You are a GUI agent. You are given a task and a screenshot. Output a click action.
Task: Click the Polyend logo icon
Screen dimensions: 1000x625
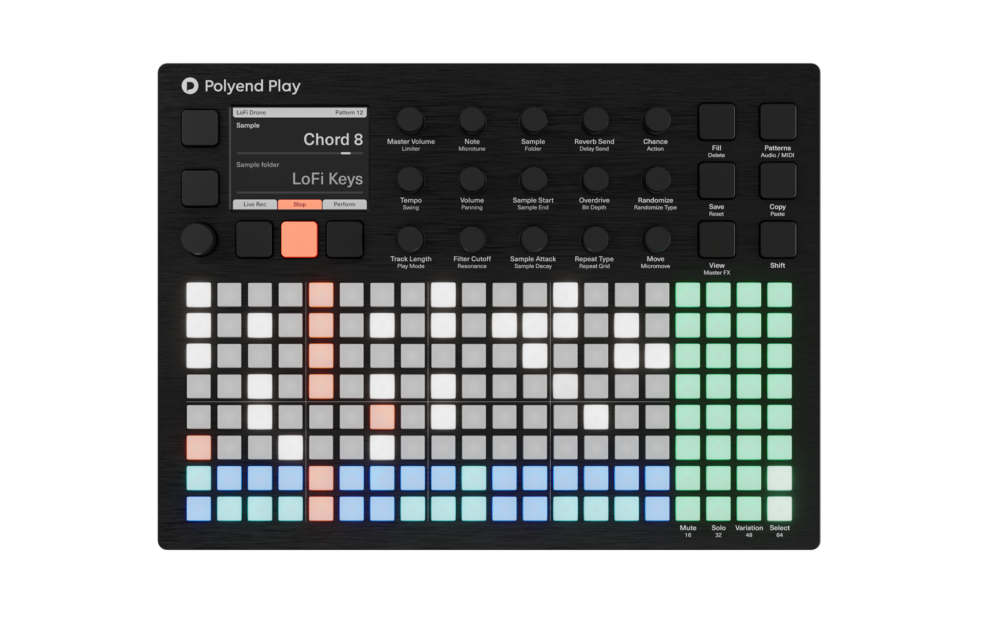click(190, 85)
